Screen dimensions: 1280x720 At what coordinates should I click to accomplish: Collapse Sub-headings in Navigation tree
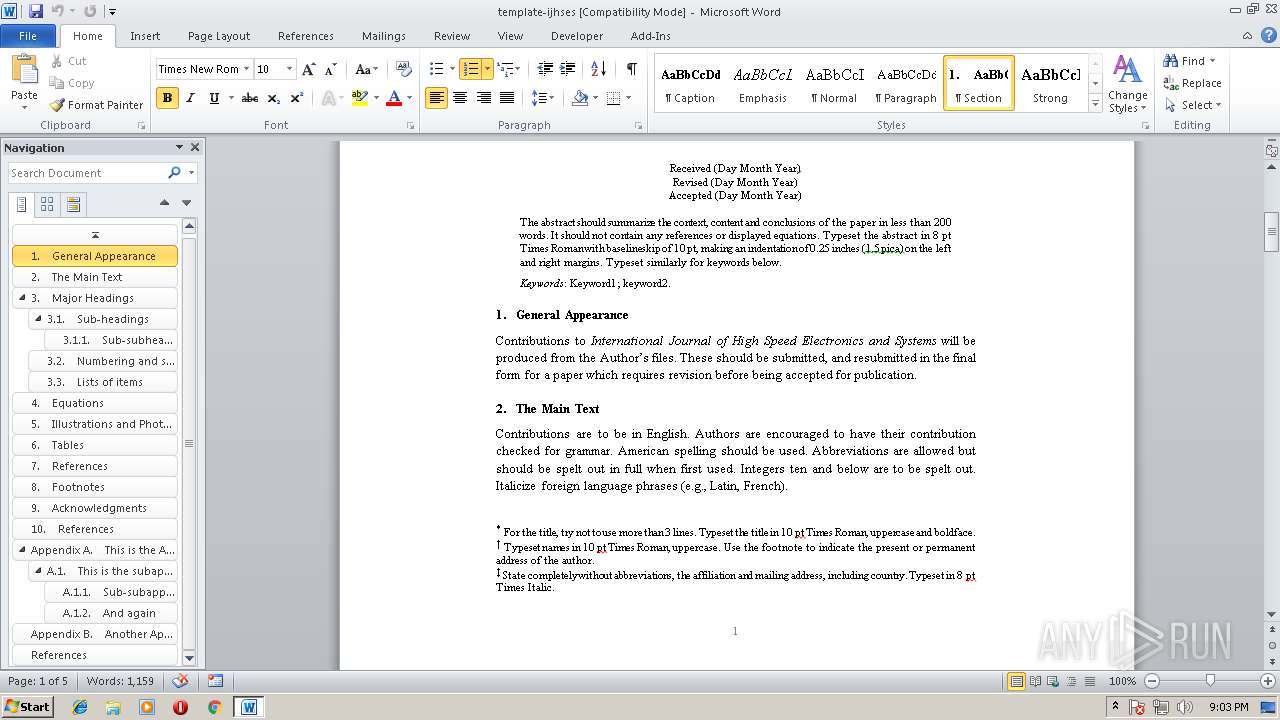[38, 319]
